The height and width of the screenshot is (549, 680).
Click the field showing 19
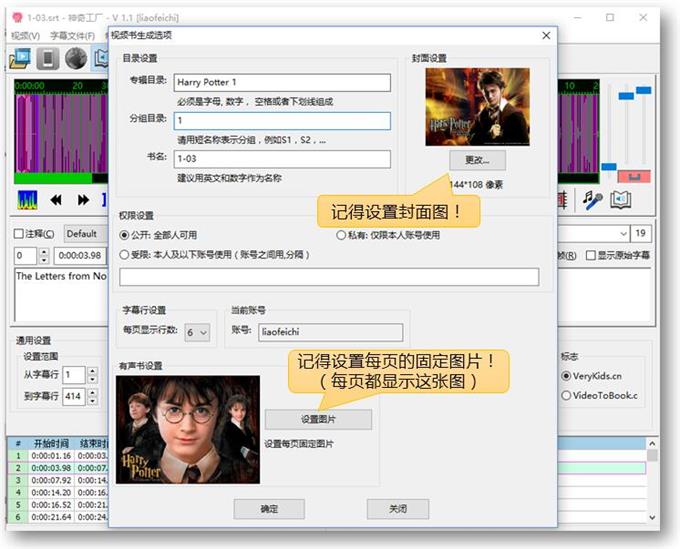(x=641, y=233)
